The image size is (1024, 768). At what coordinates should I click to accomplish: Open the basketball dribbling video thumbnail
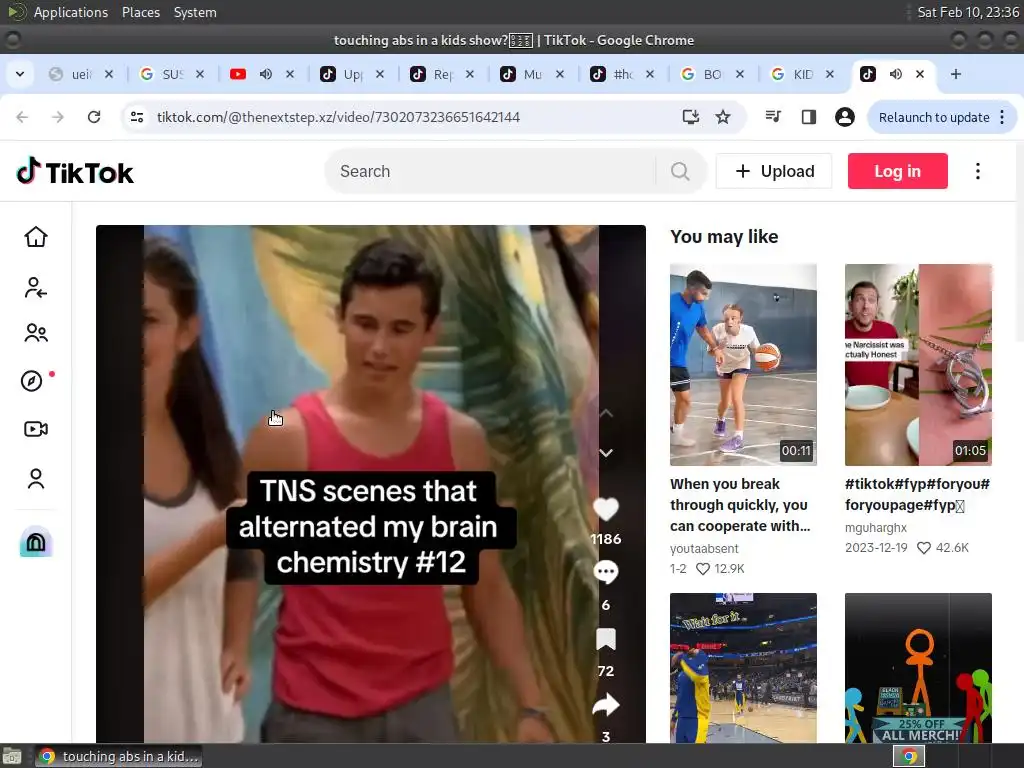pos(743,364)
